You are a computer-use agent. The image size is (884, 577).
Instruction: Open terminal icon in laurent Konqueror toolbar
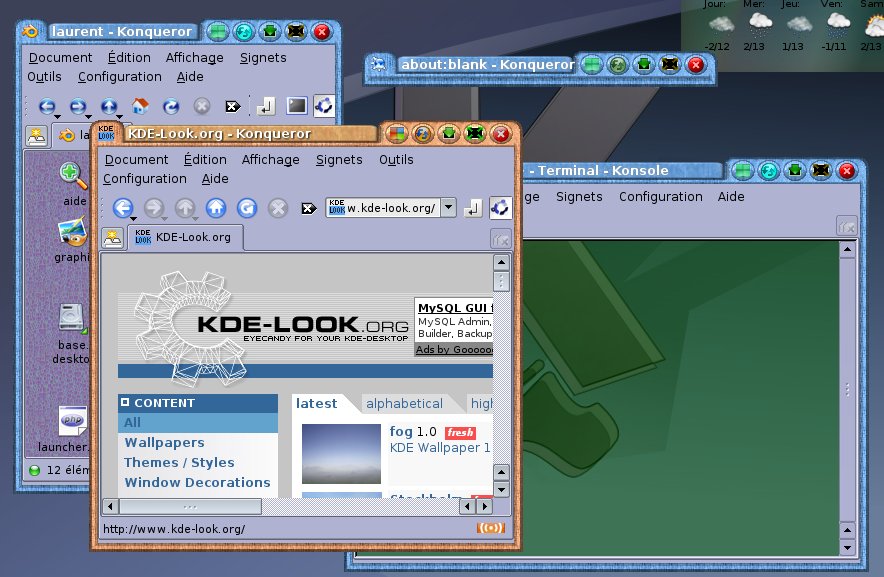[297, 105]
